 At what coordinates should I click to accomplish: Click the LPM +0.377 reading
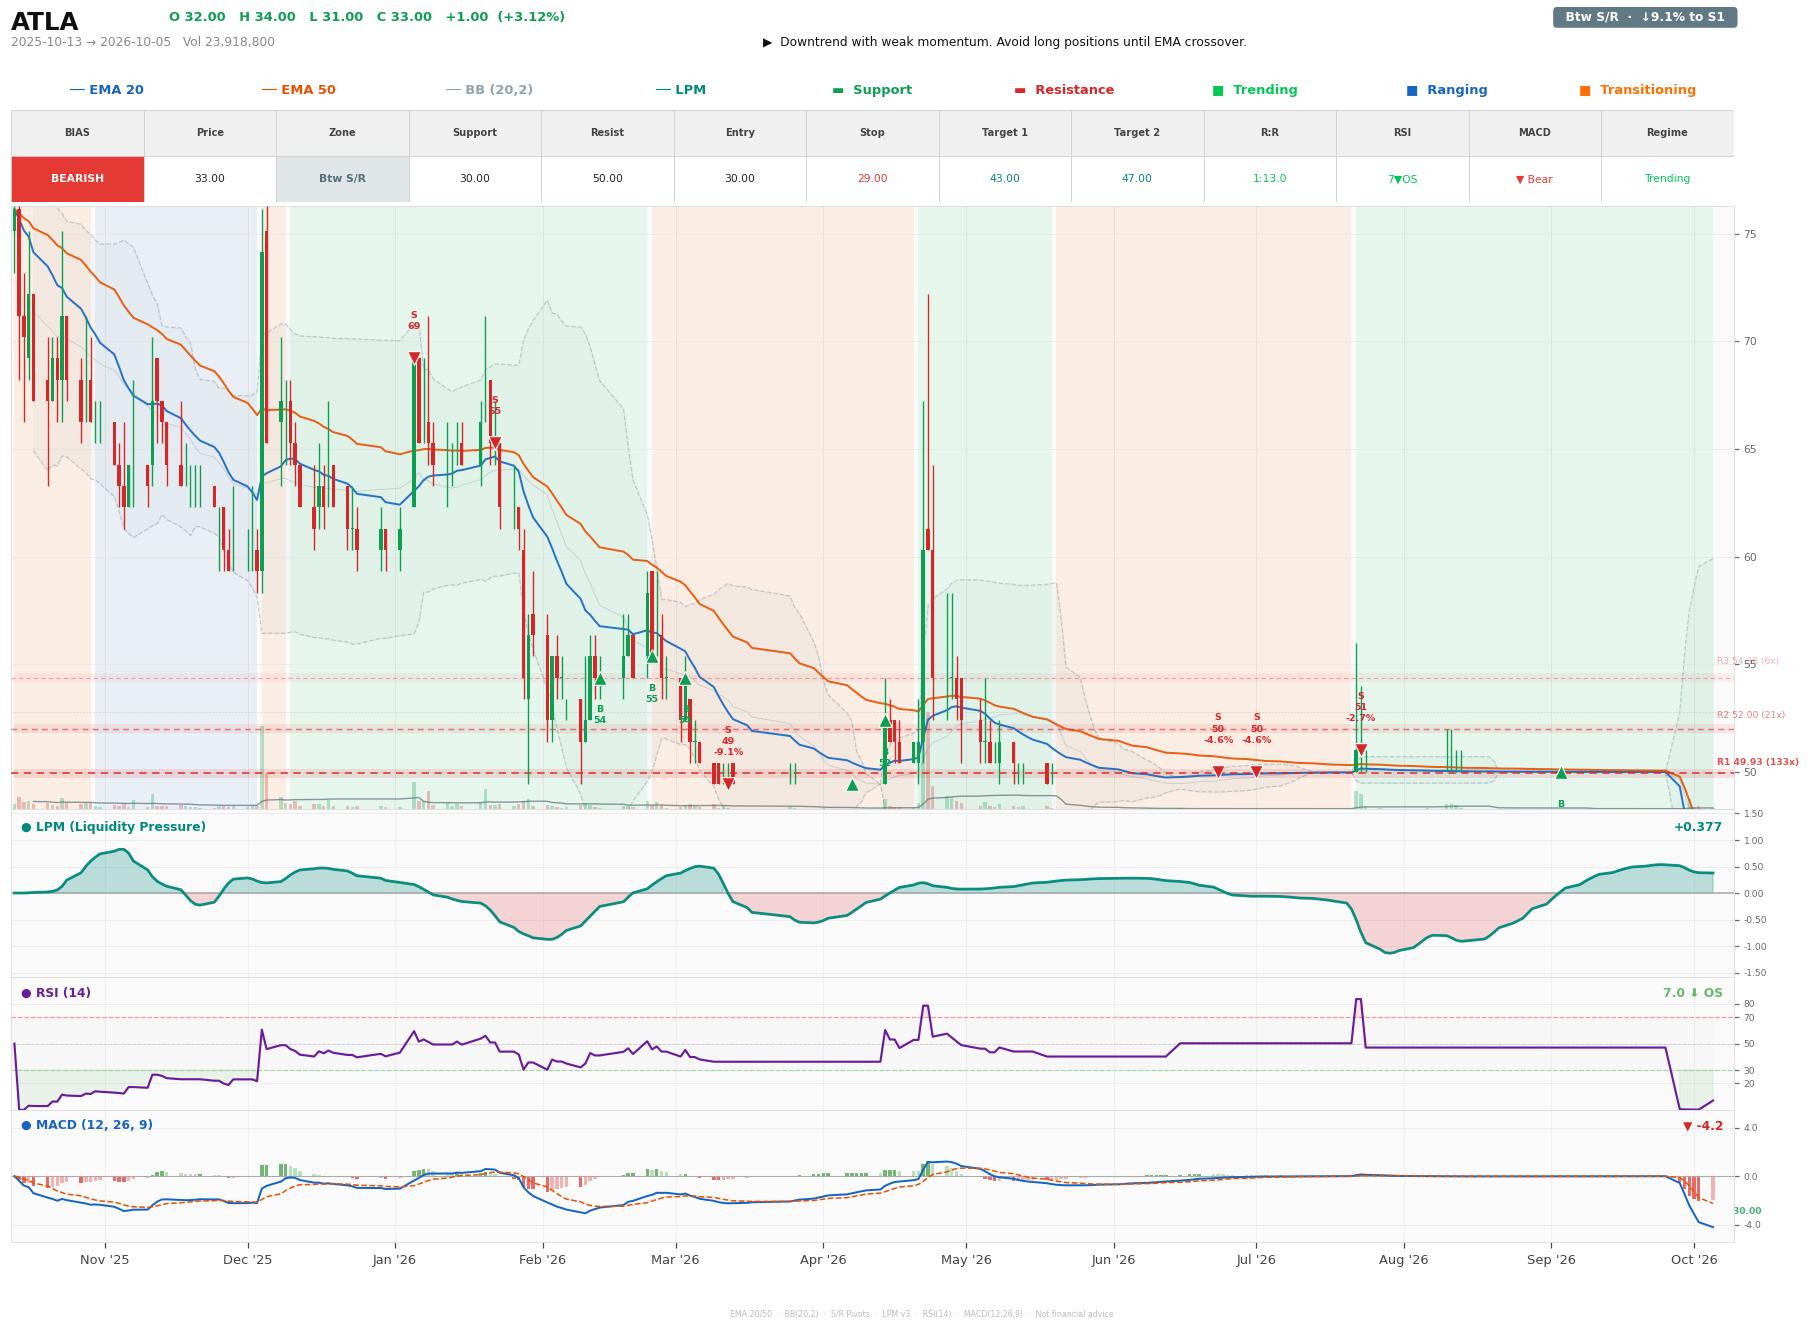[x=1698, y=827]
